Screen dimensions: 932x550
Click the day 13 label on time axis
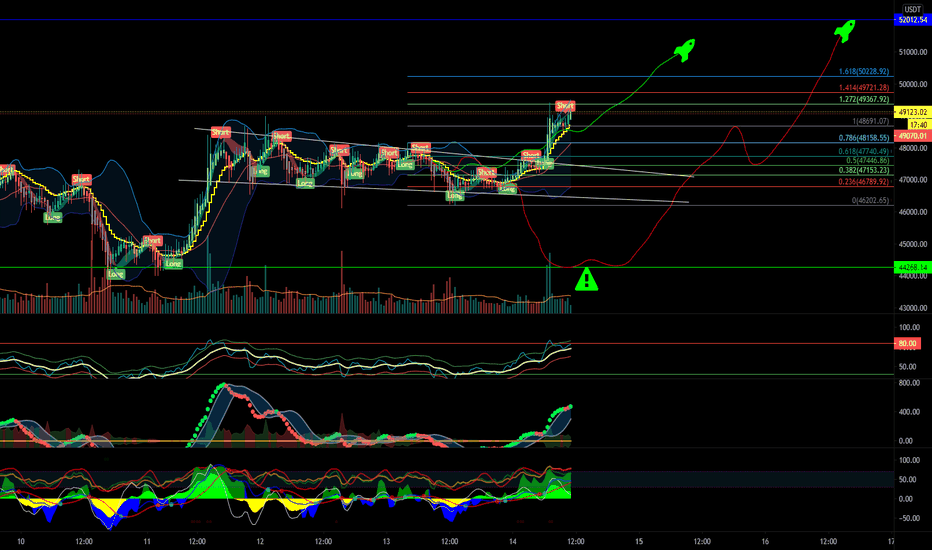(386, 541)
